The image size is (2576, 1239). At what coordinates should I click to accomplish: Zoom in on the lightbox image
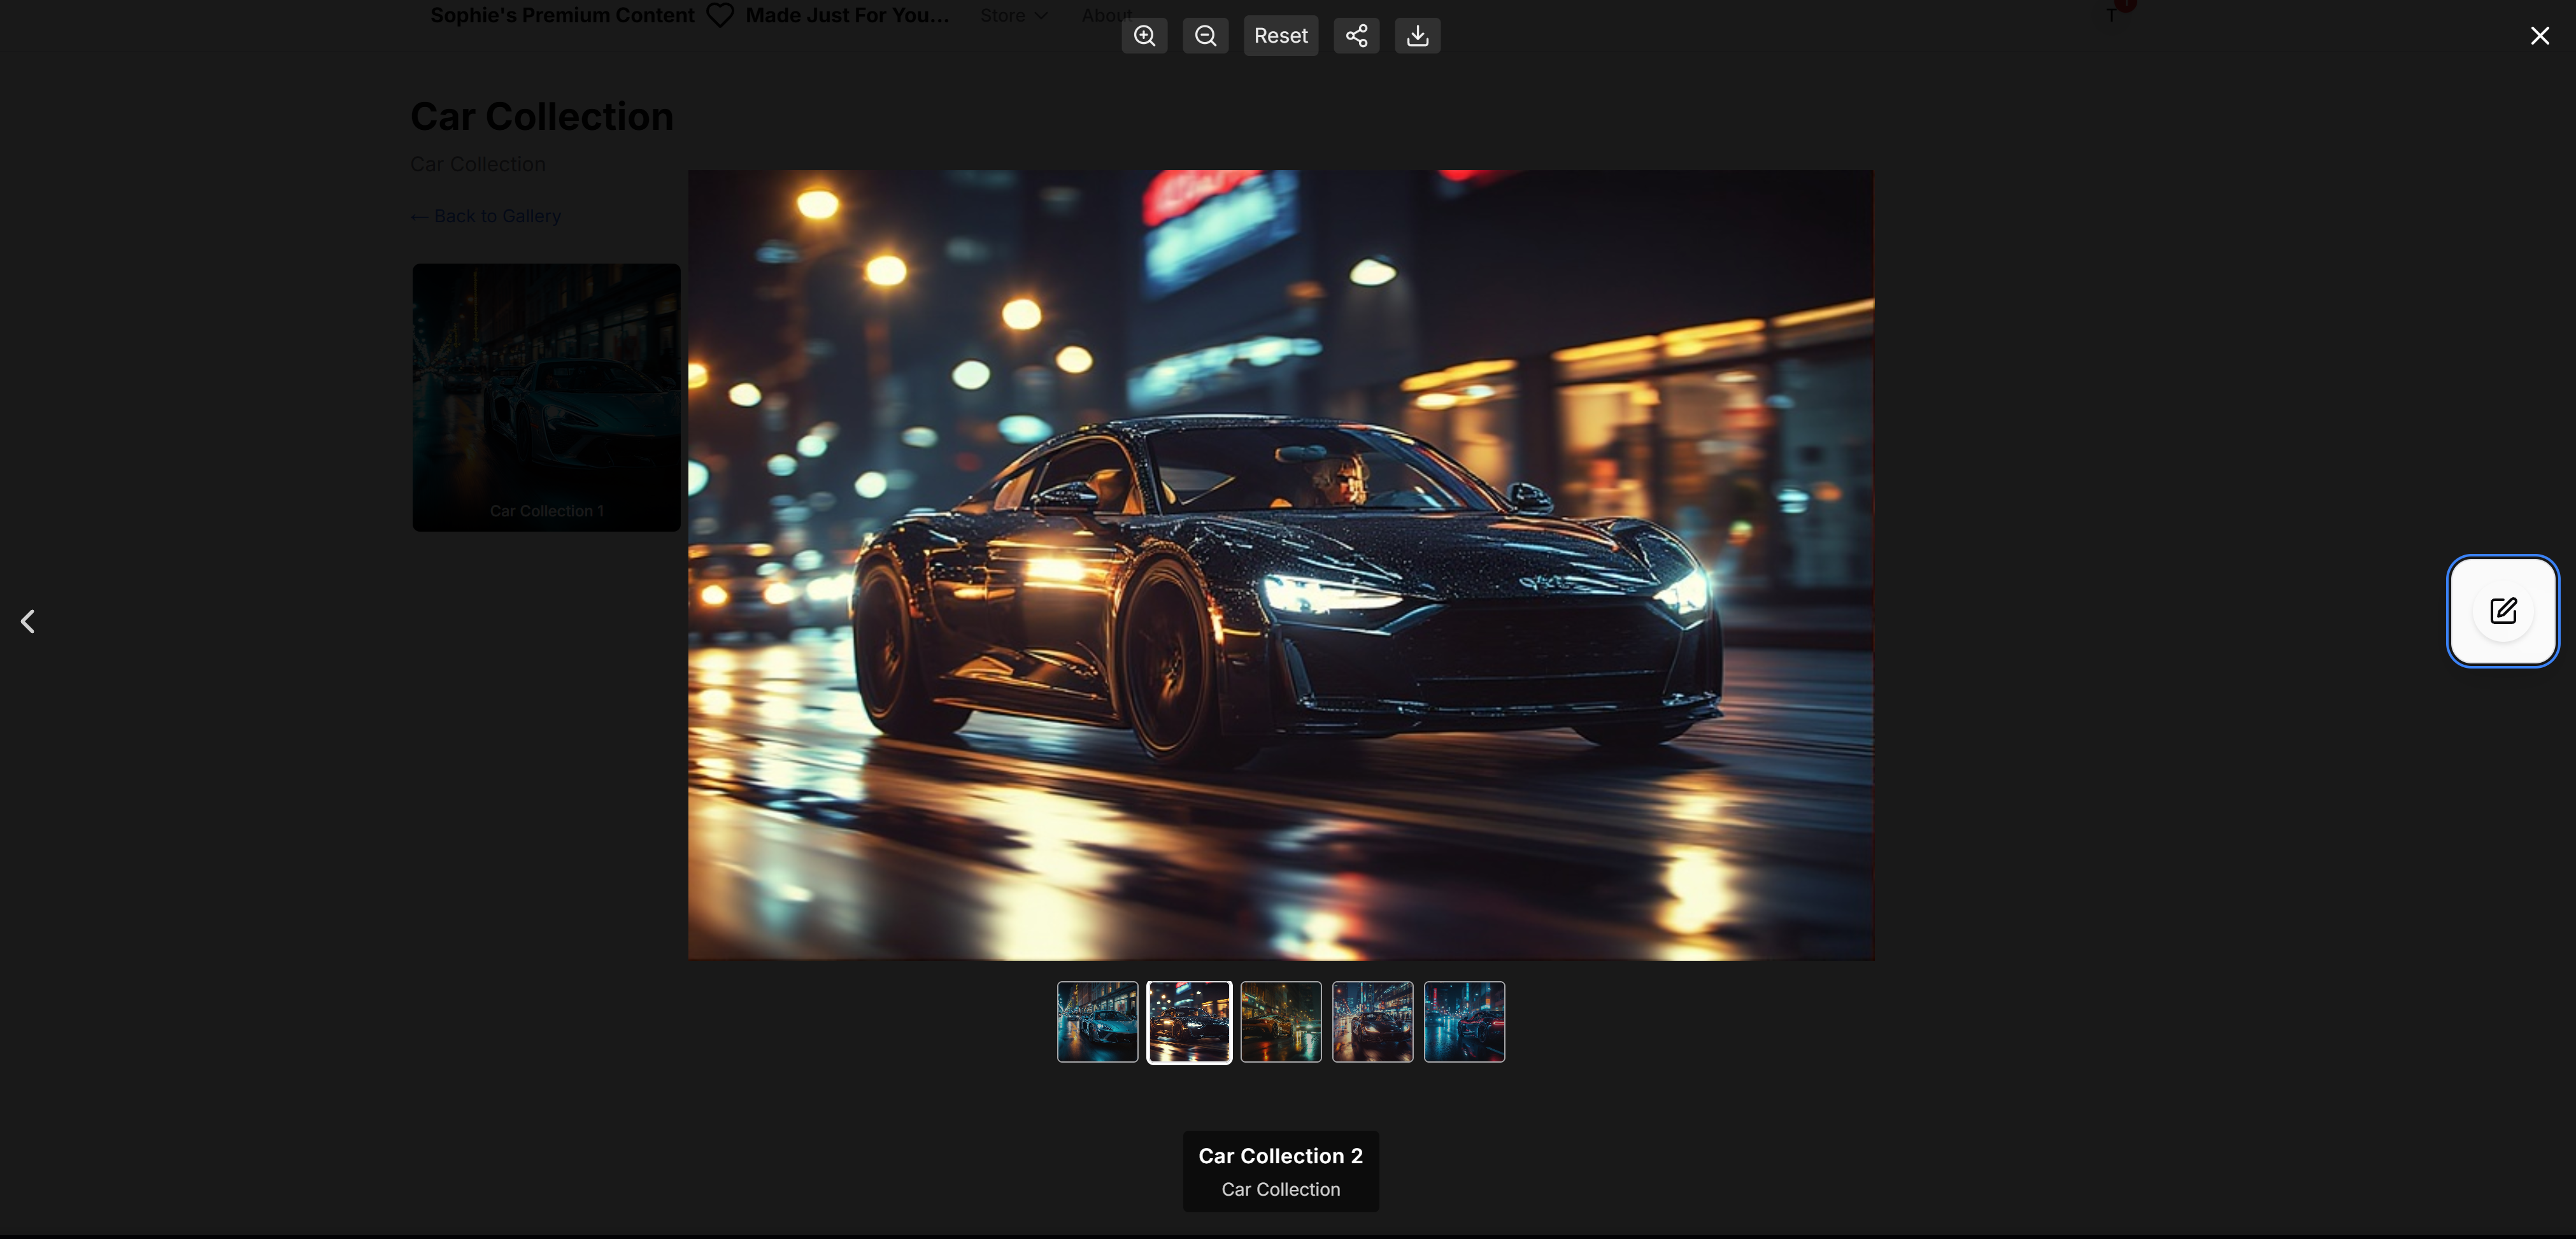click(x=1144, y=36)
